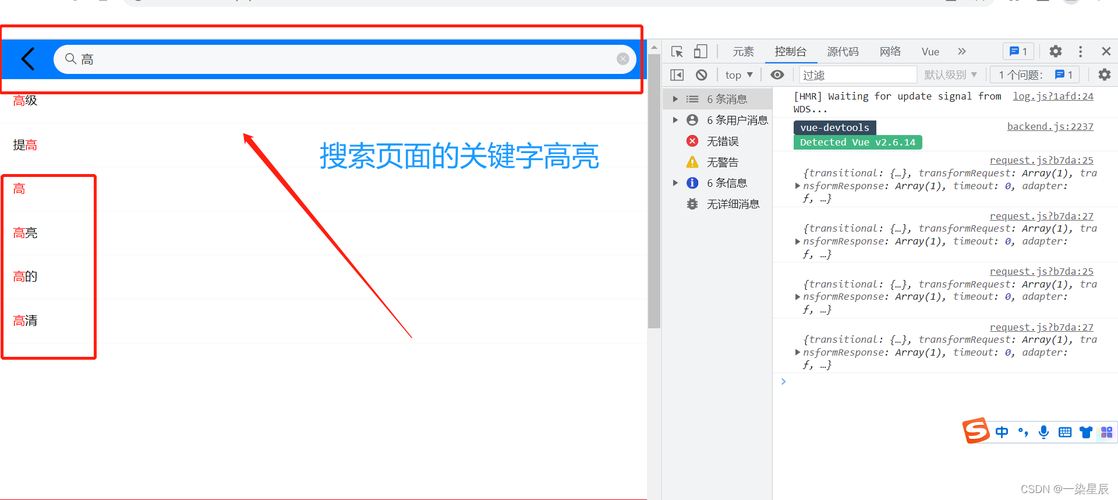Select the 无详细消息 filter row
Image resolution: width=1118 pixels, height=500 pixels.
[x=717, y=204]
